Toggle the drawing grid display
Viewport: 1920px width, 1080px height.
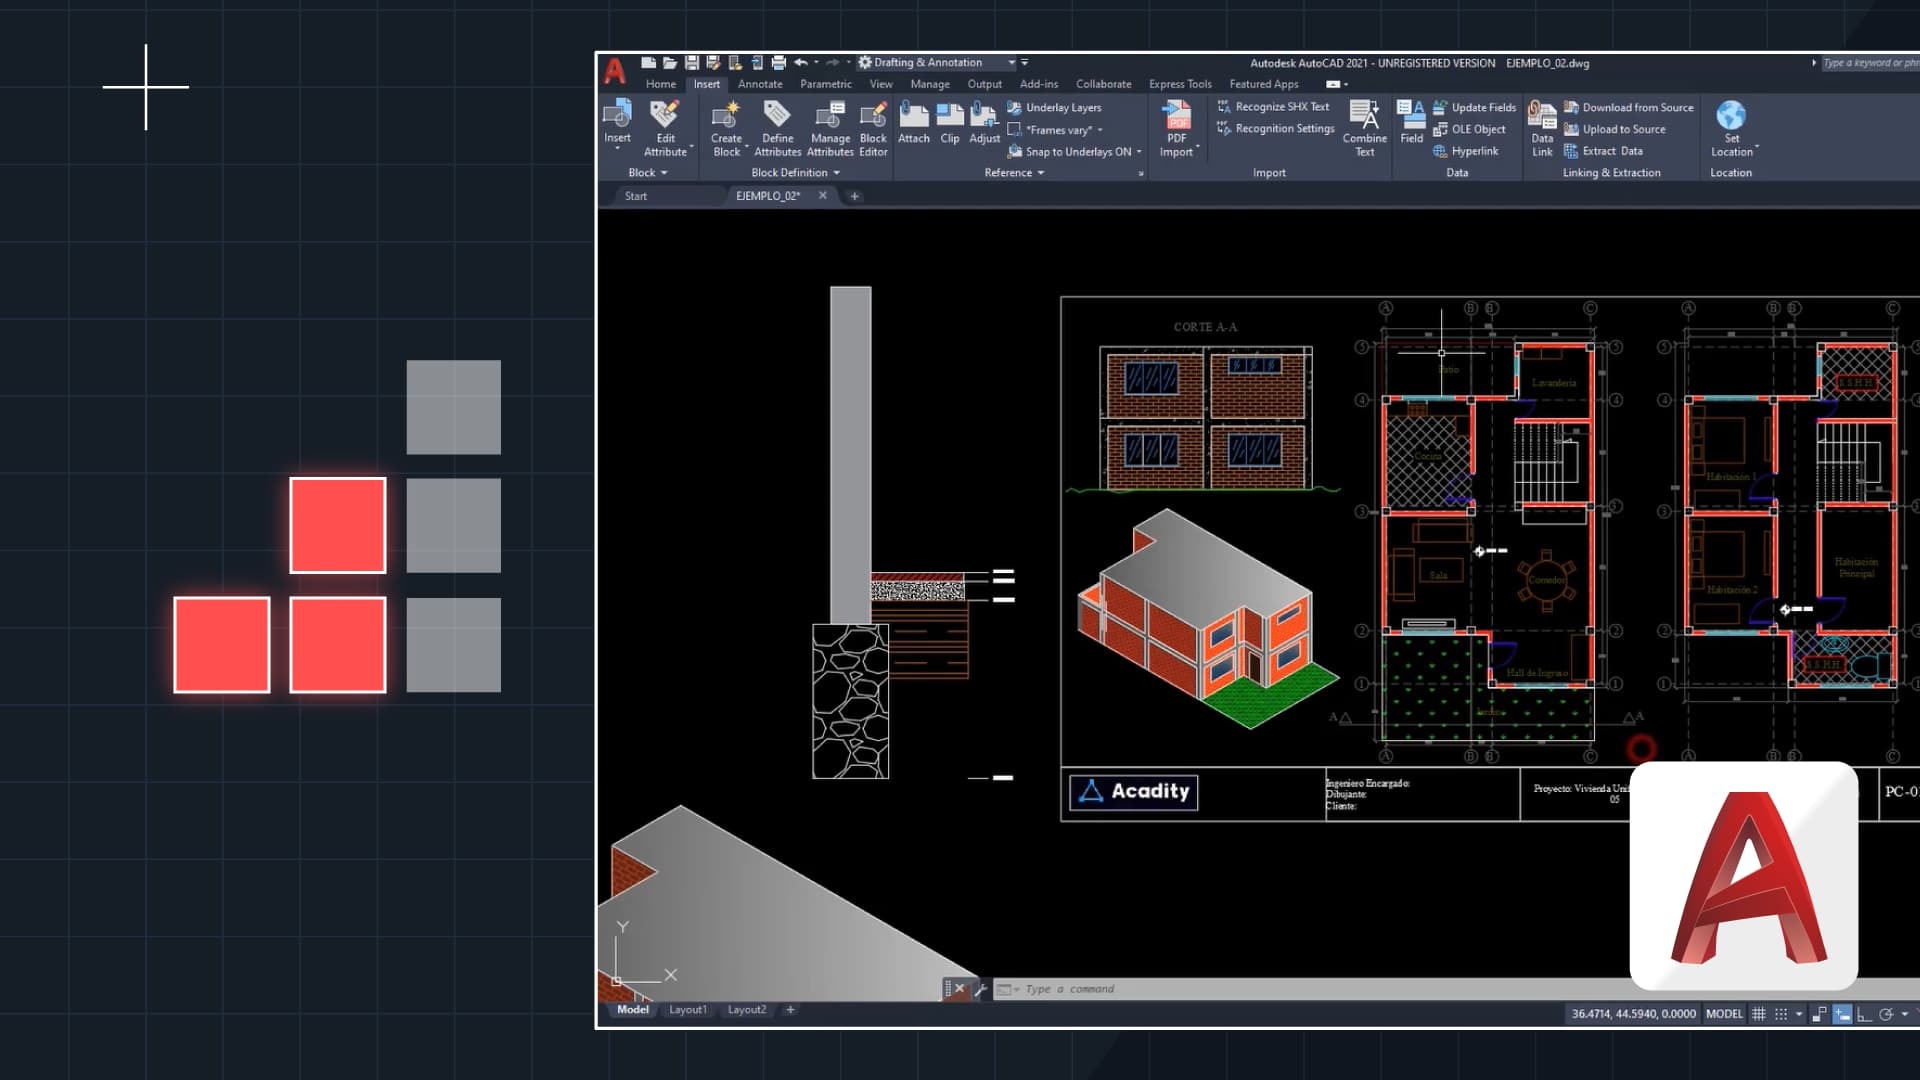tap(1759, 1014)
